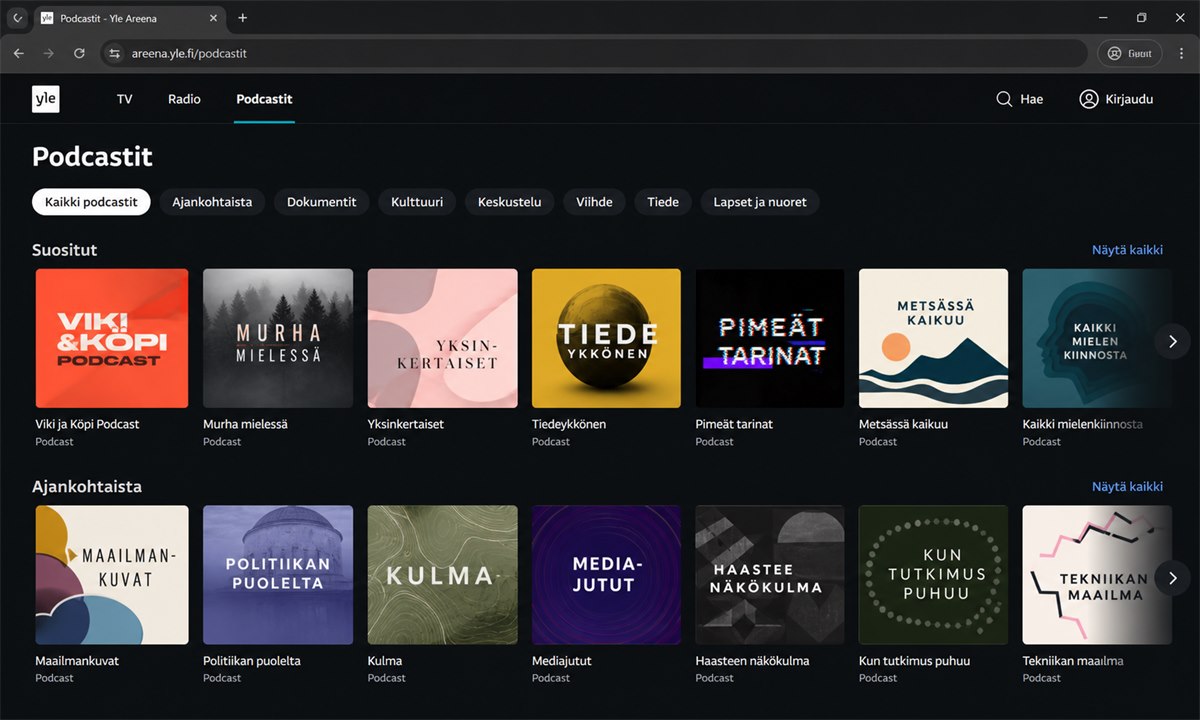Filter by Viihde category
The image size is (1200, 720).
[x=594, y=202]
